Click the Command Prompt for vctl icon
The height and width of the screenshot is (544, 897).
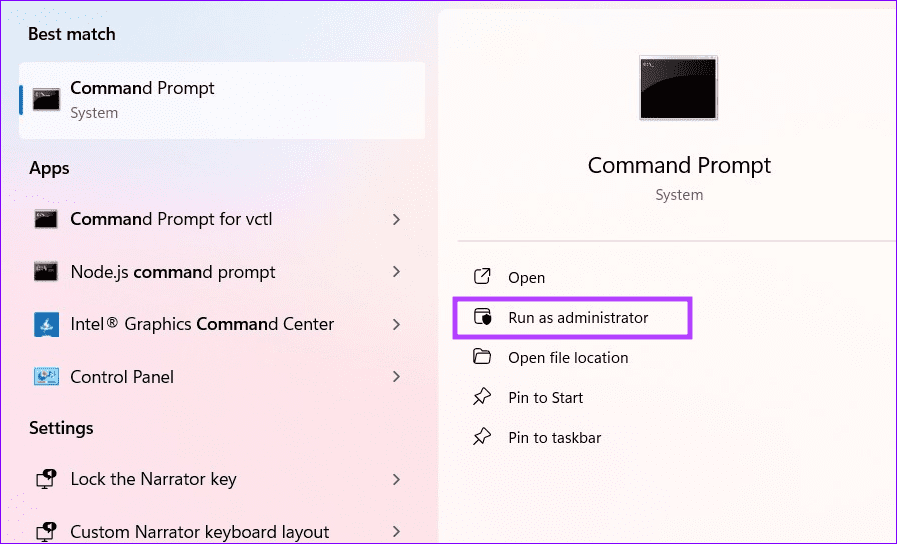[46, 219]
